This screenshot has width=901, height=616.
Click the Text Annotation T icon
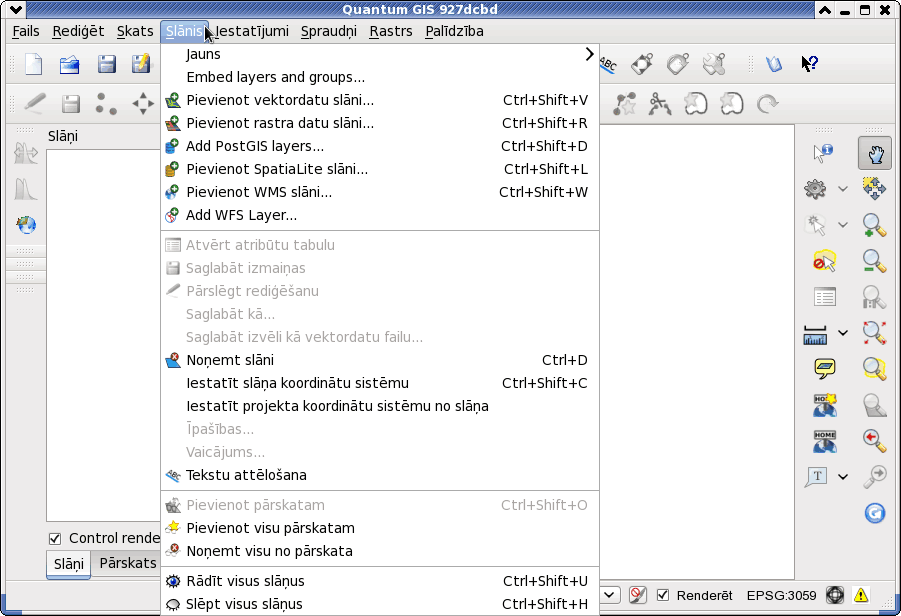coord(817,476)
